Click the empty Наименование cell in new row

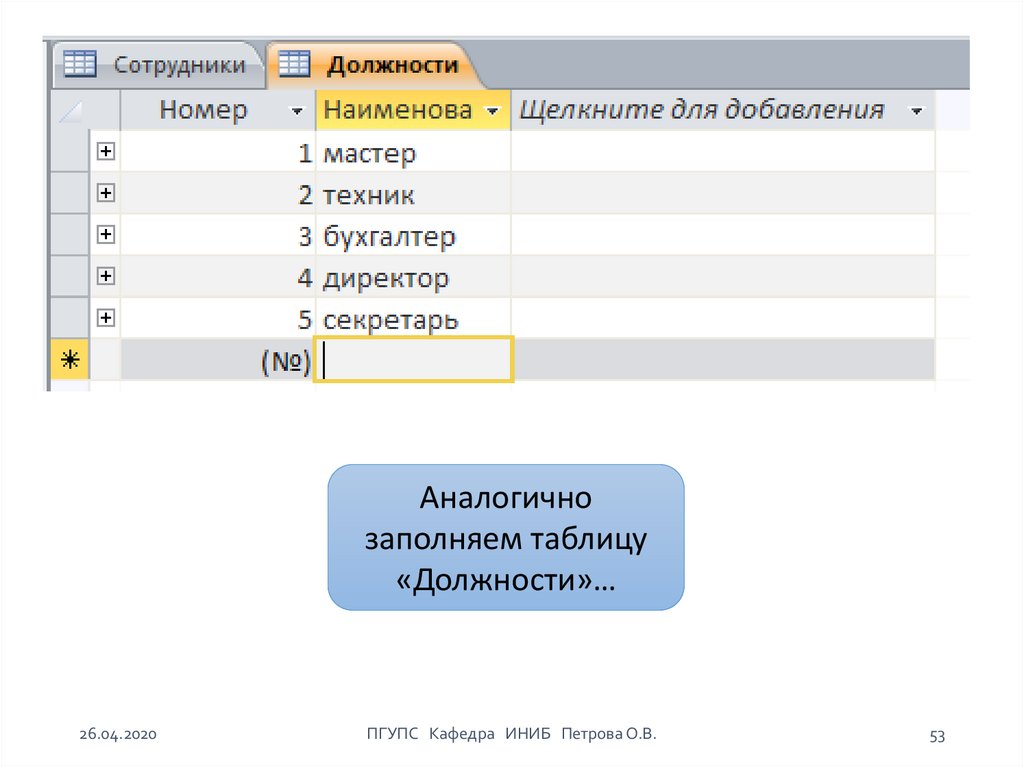(x=414, y=361)
